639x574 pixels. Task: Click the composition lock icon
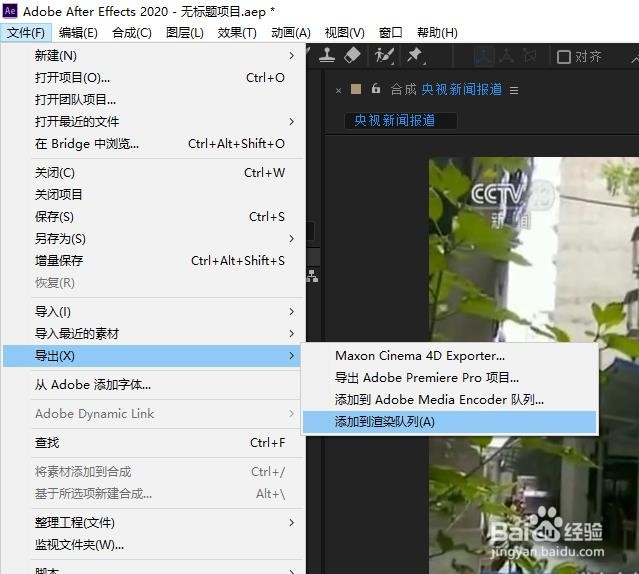[x=376, y=88]
